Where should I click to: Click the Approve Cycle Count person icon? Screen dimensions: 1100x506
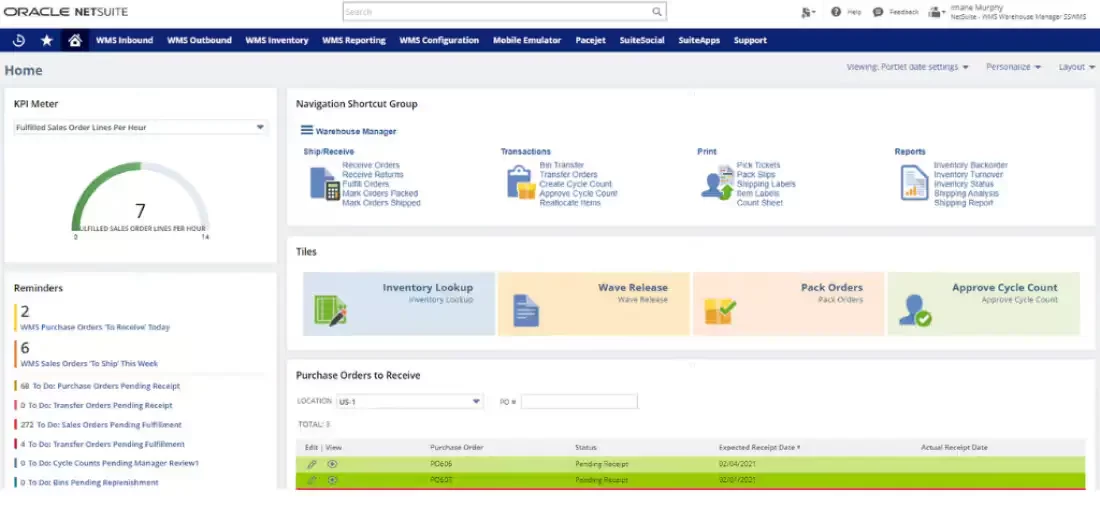tap(915, 310)
